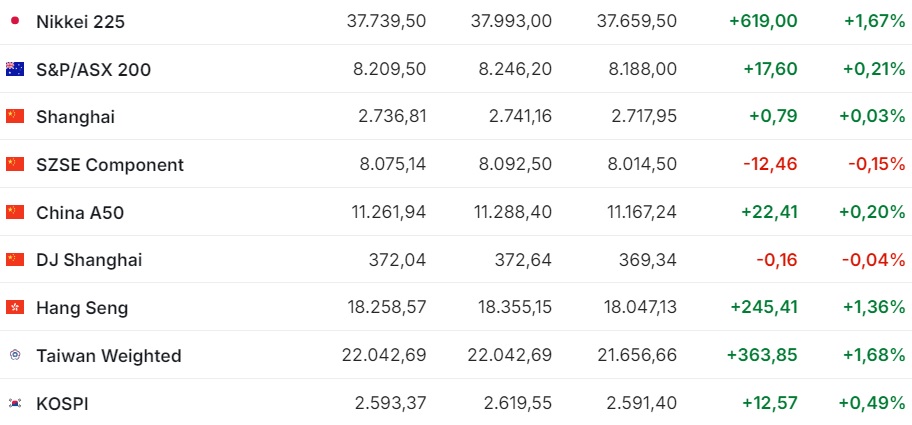Click the South Korea flag beside KOSPI
Image resolution: width=912 pixels, height=425 pixels.
tap(15, 403)
